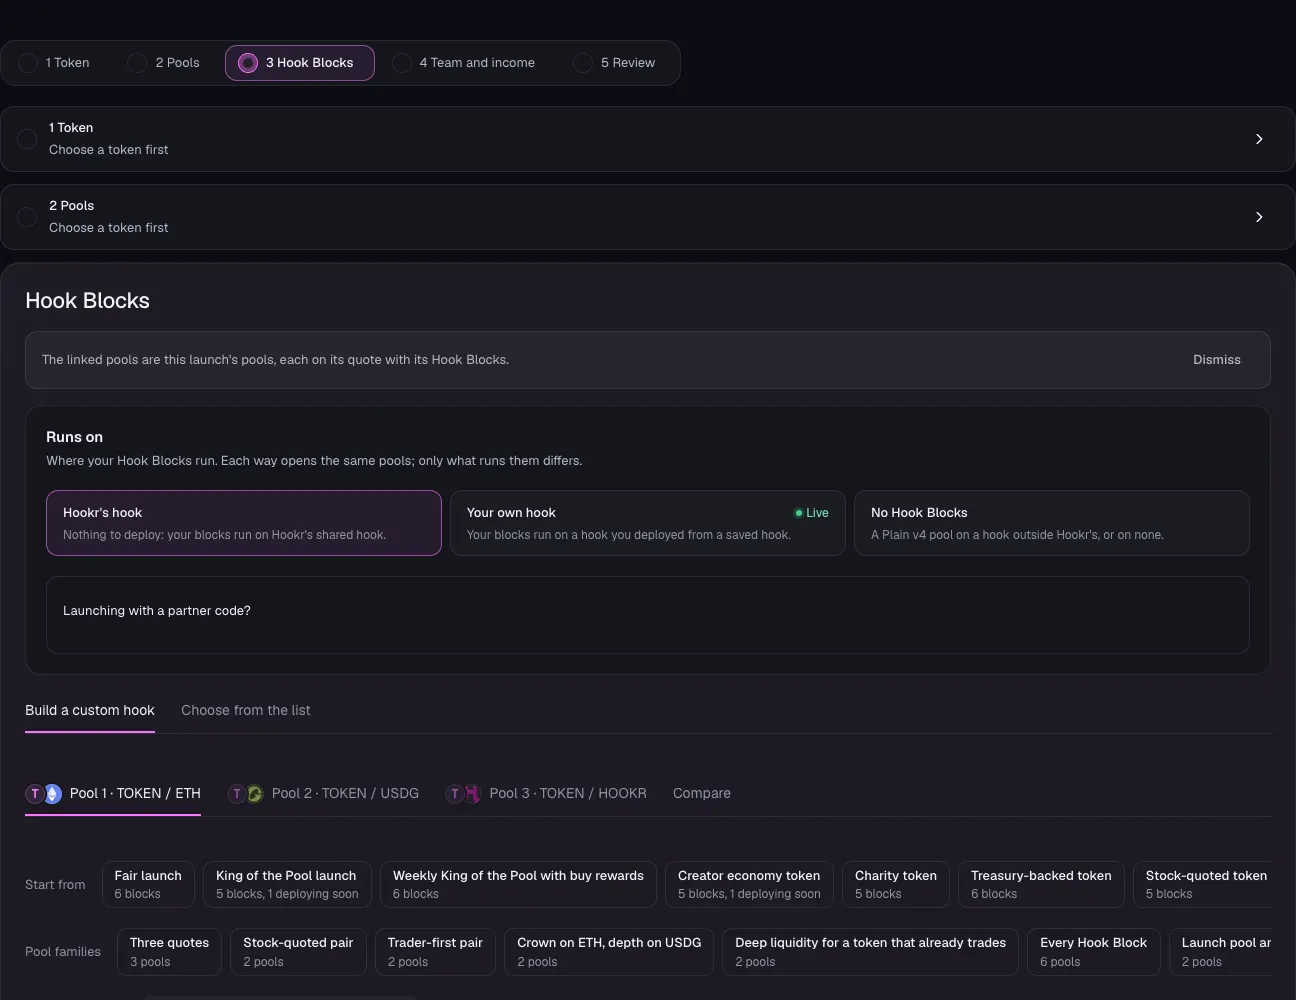Switch to the Build a custom hook tab
This screenshot has width=1296, height=1000.
coord(90,711)
